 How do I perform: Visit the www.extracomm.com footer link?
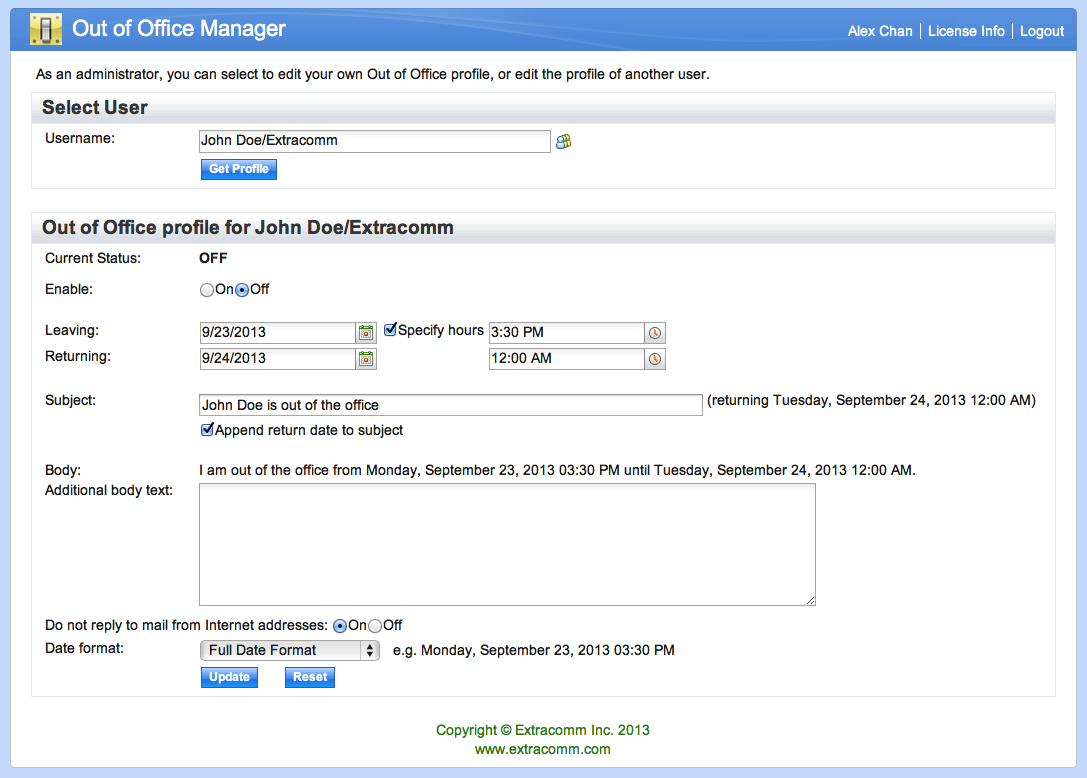[x=543, y=749]
